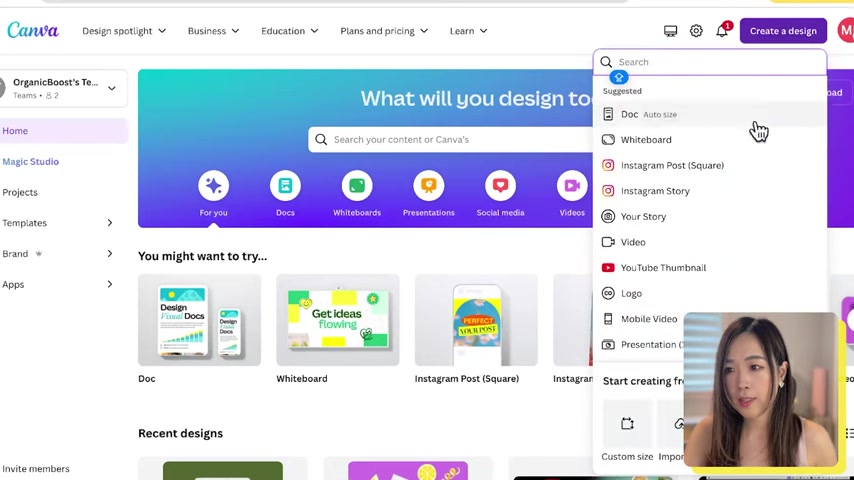Image resolution: width=854 pixels, height=480 pixels.
Task: Click the Create a design button
Action: pos(783,31)
